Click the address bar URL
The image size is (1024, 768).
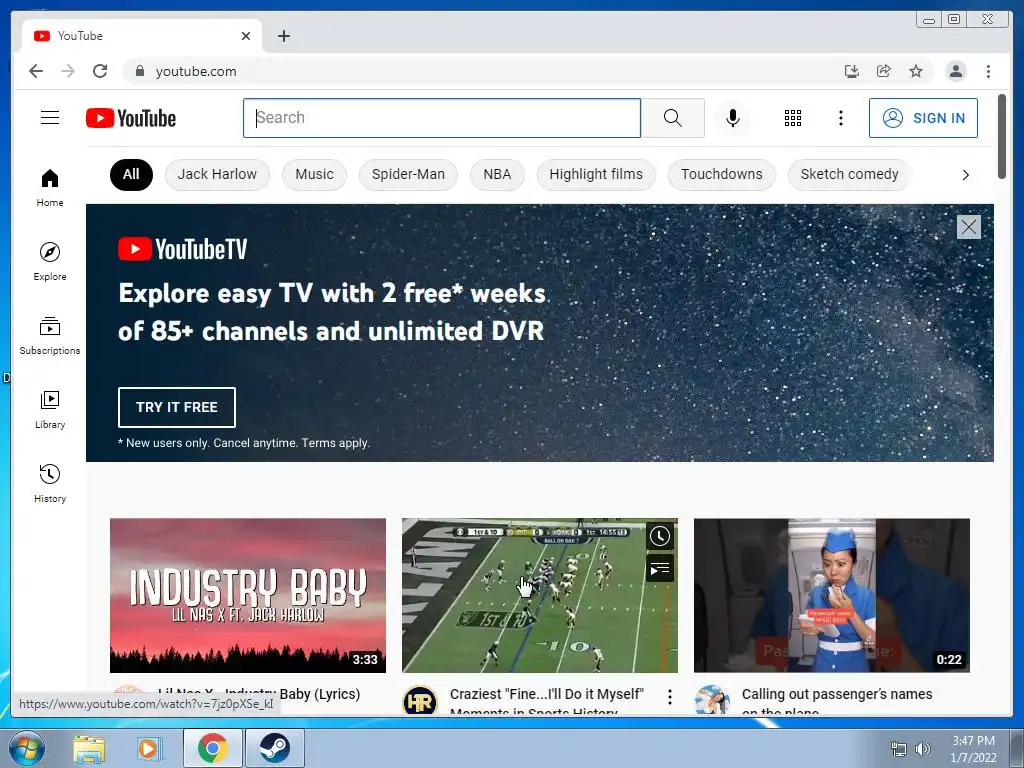coord(196,71)
